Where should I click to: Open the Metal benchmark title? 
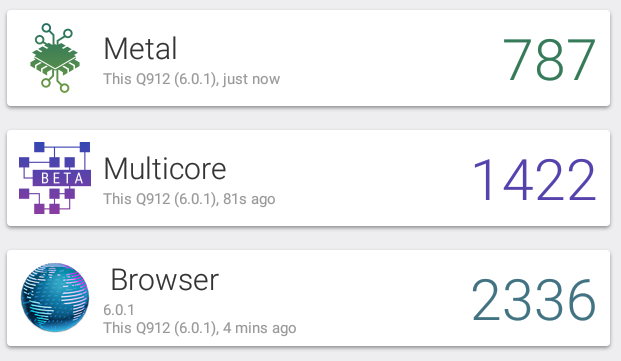click(x=140, y=49)
